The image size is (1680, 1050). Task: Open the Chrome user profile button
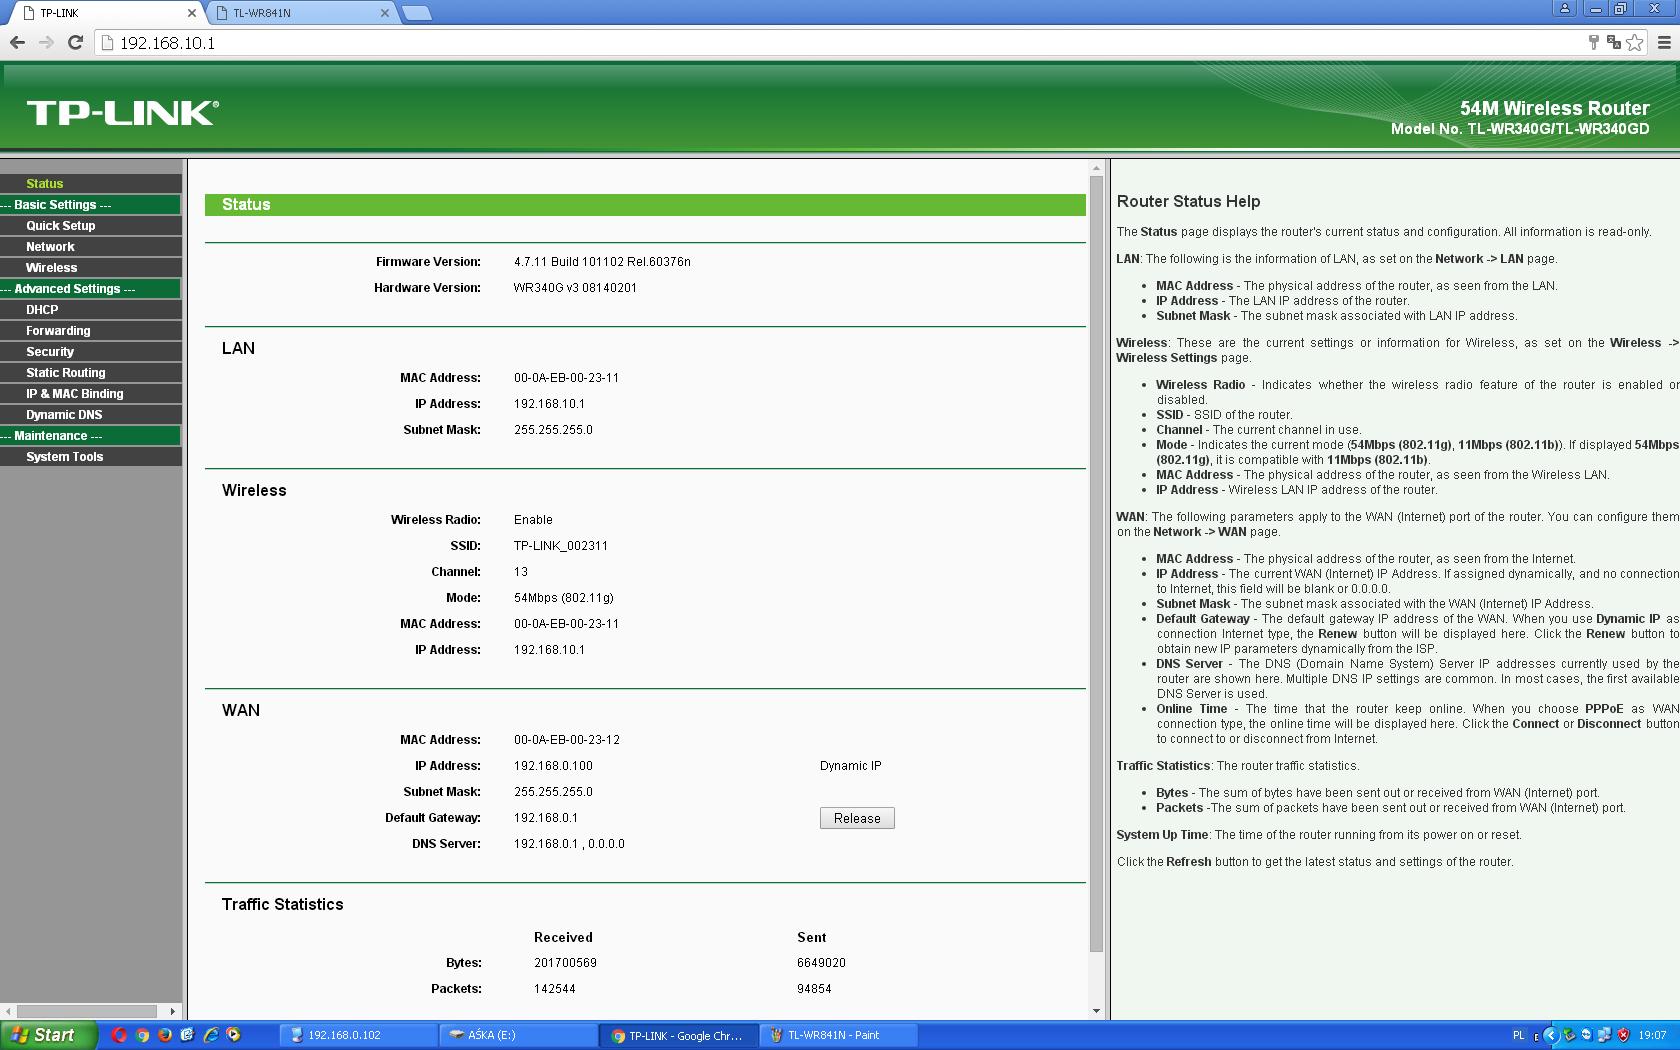click(1565, 9)
